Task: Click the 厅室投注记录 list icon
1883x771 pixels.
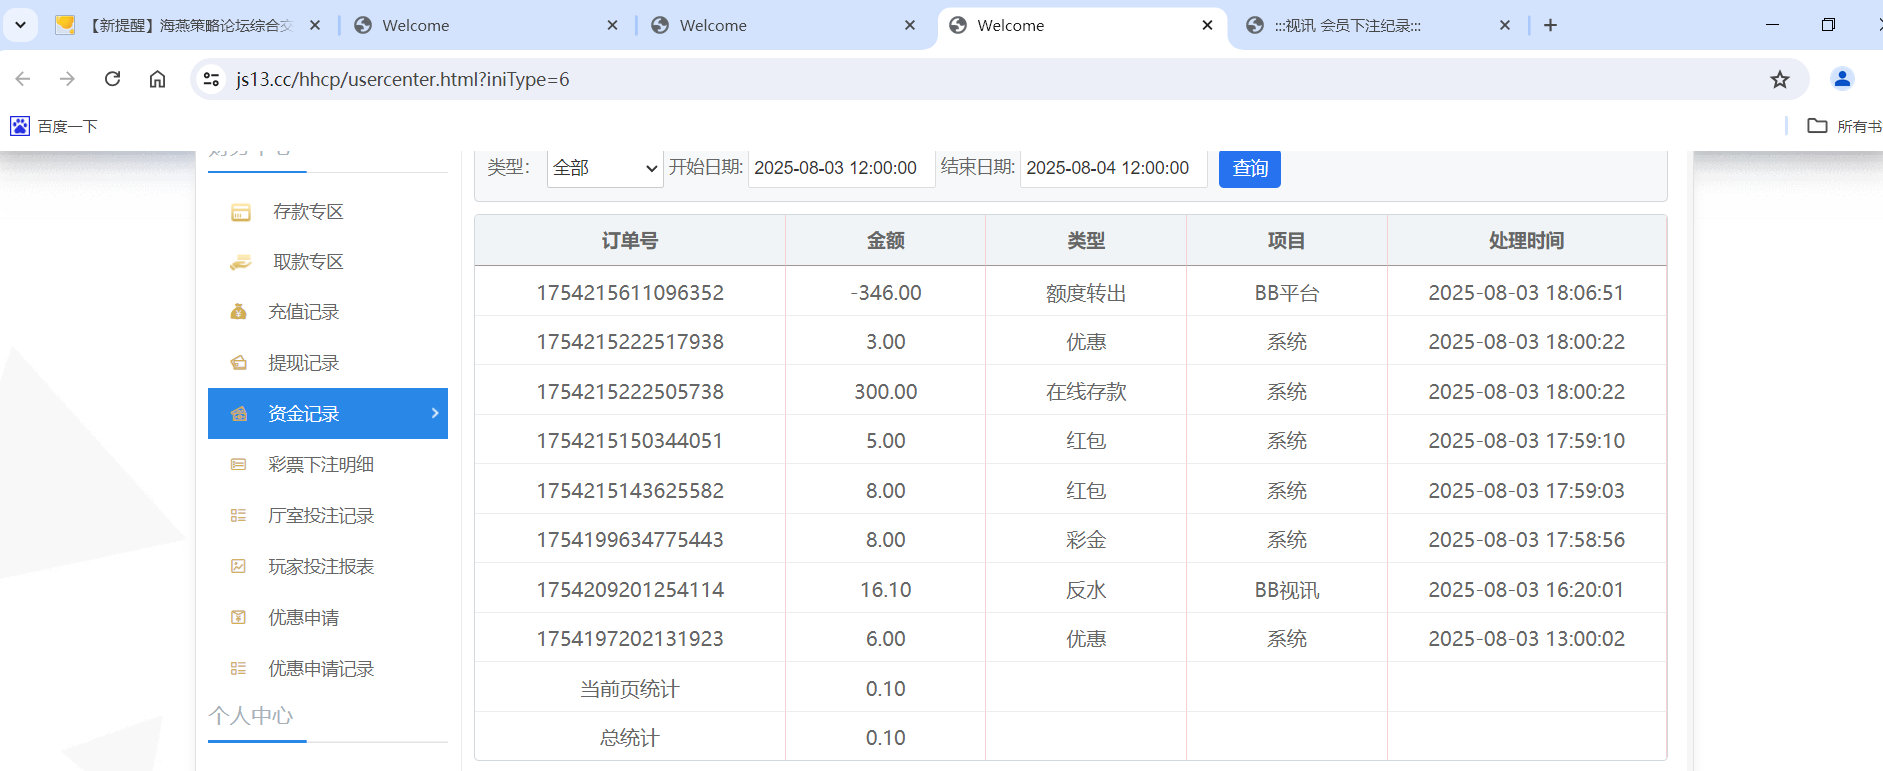Action: click(x=239, y=516)
